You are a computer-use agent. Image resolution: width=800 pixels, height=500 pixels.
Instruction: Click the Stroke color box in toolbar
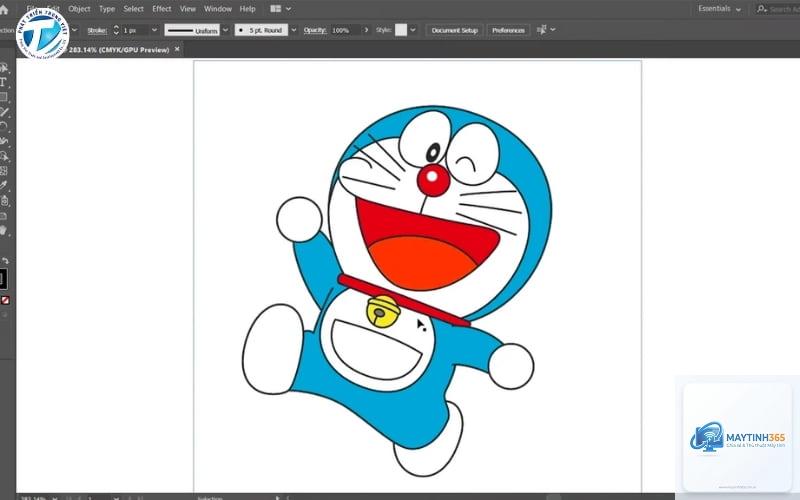click(x=3, y=279)
